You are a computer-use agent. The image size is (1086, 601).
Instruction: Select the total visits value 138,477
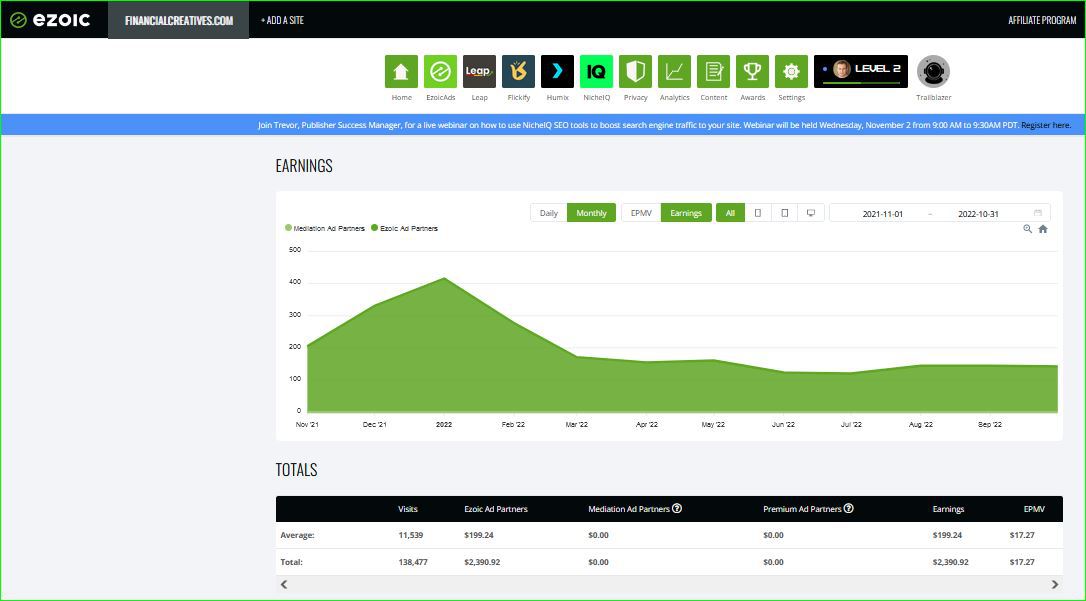413,562
